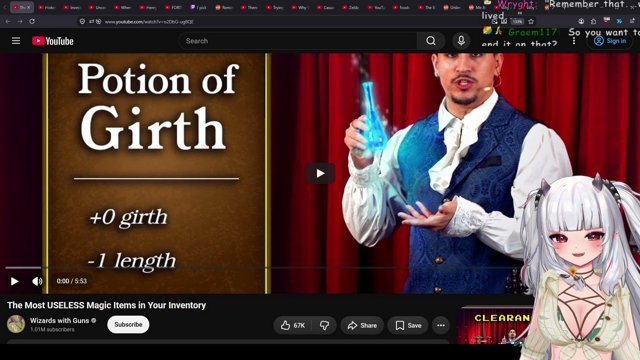
Task: Open the Wizards with Guns channel name
Action: pos(59,320)
